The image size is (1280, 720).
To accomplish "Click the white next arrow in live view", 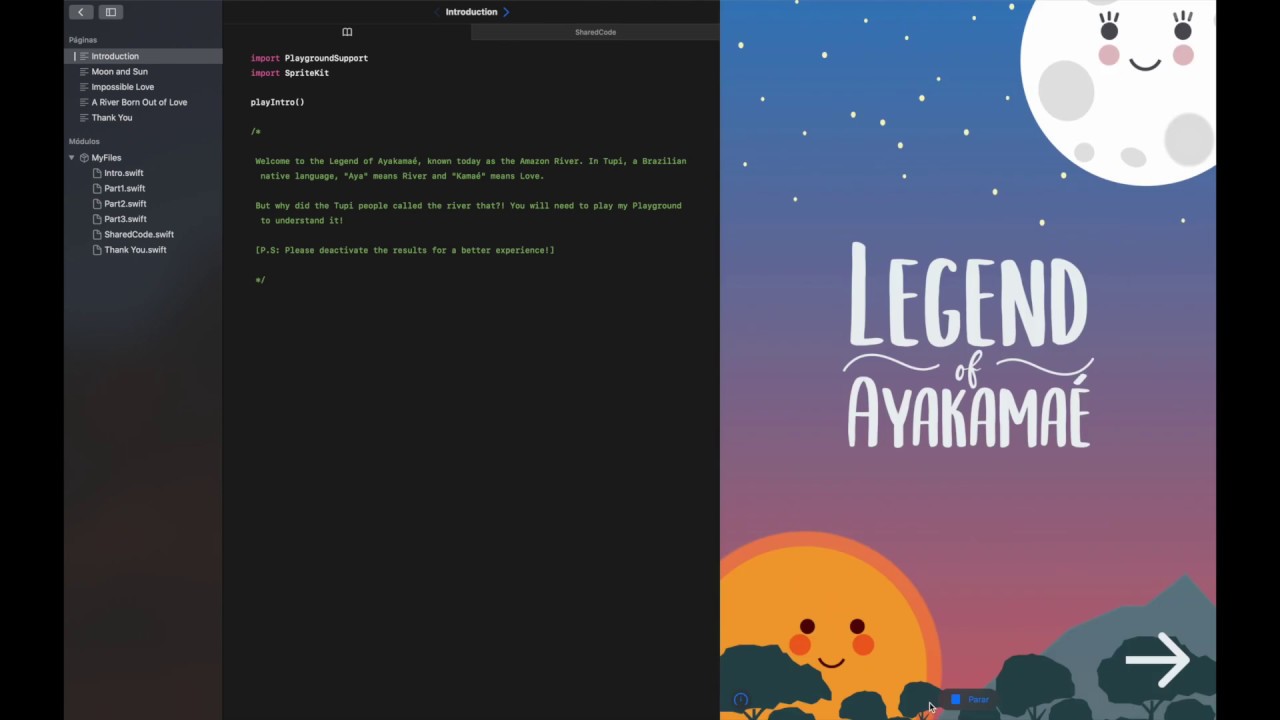I will [1157, 659].
